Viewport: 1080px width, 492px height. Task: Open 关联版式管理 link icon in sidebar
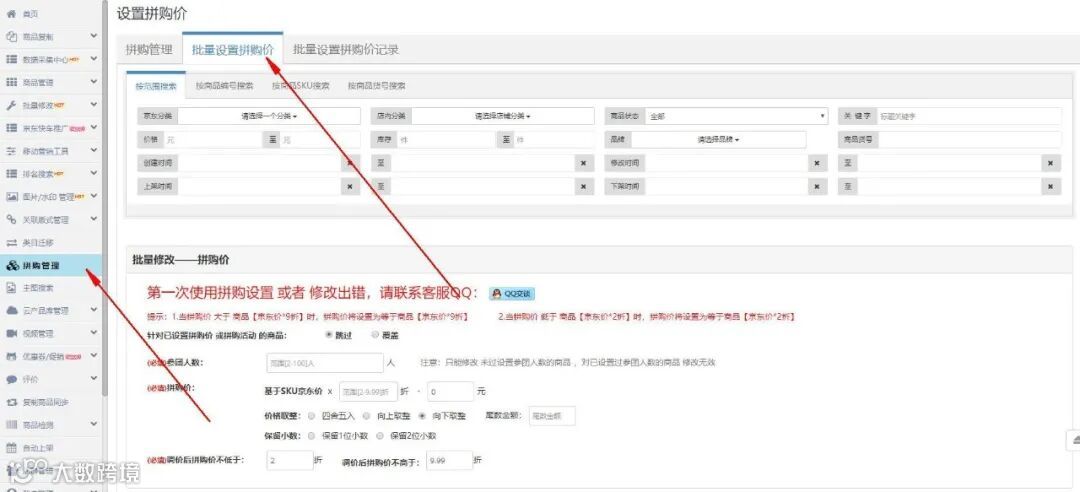11,219
